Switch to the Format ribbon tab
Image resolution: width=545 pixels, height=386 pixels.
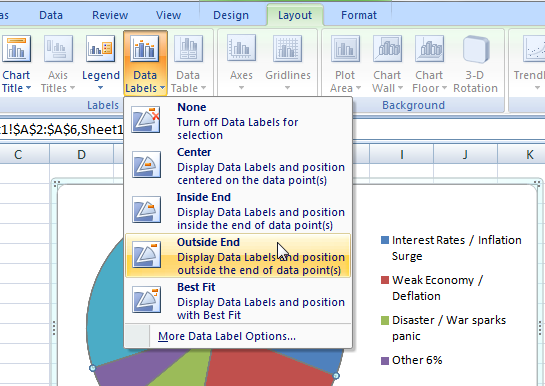tap(359, 15)
